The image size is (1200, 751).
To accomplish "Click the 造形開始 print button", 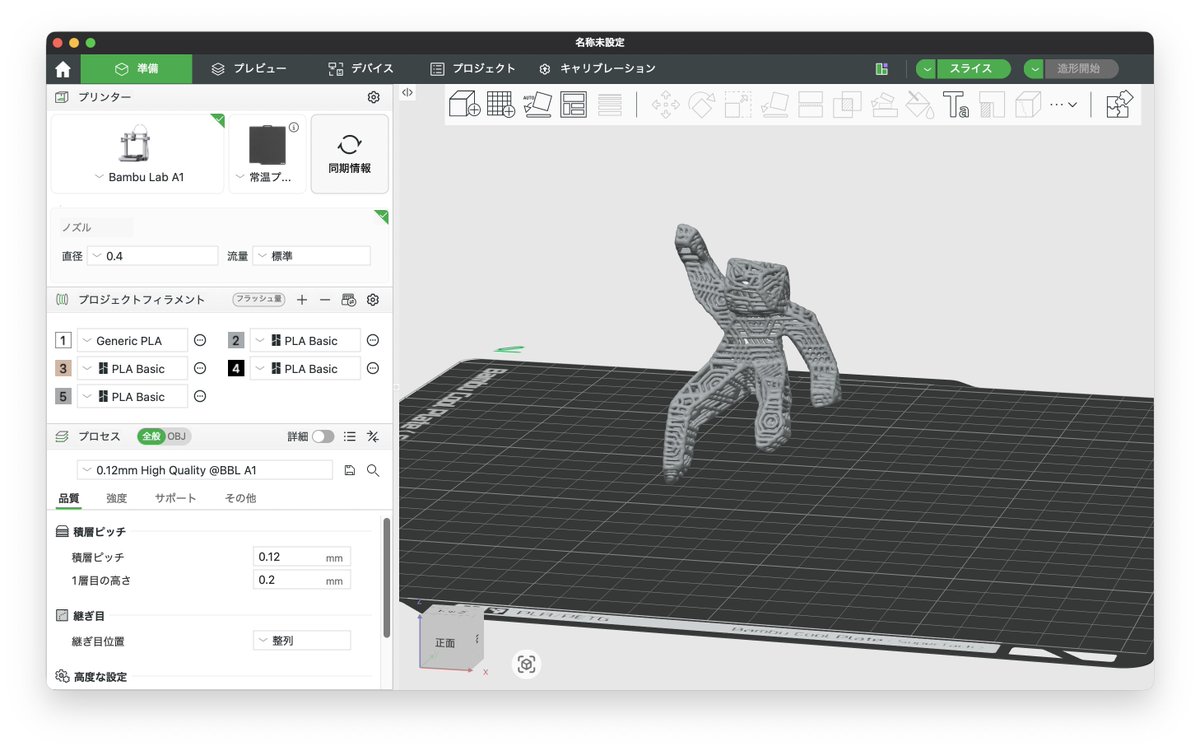I will click(x=1081, y=69).
